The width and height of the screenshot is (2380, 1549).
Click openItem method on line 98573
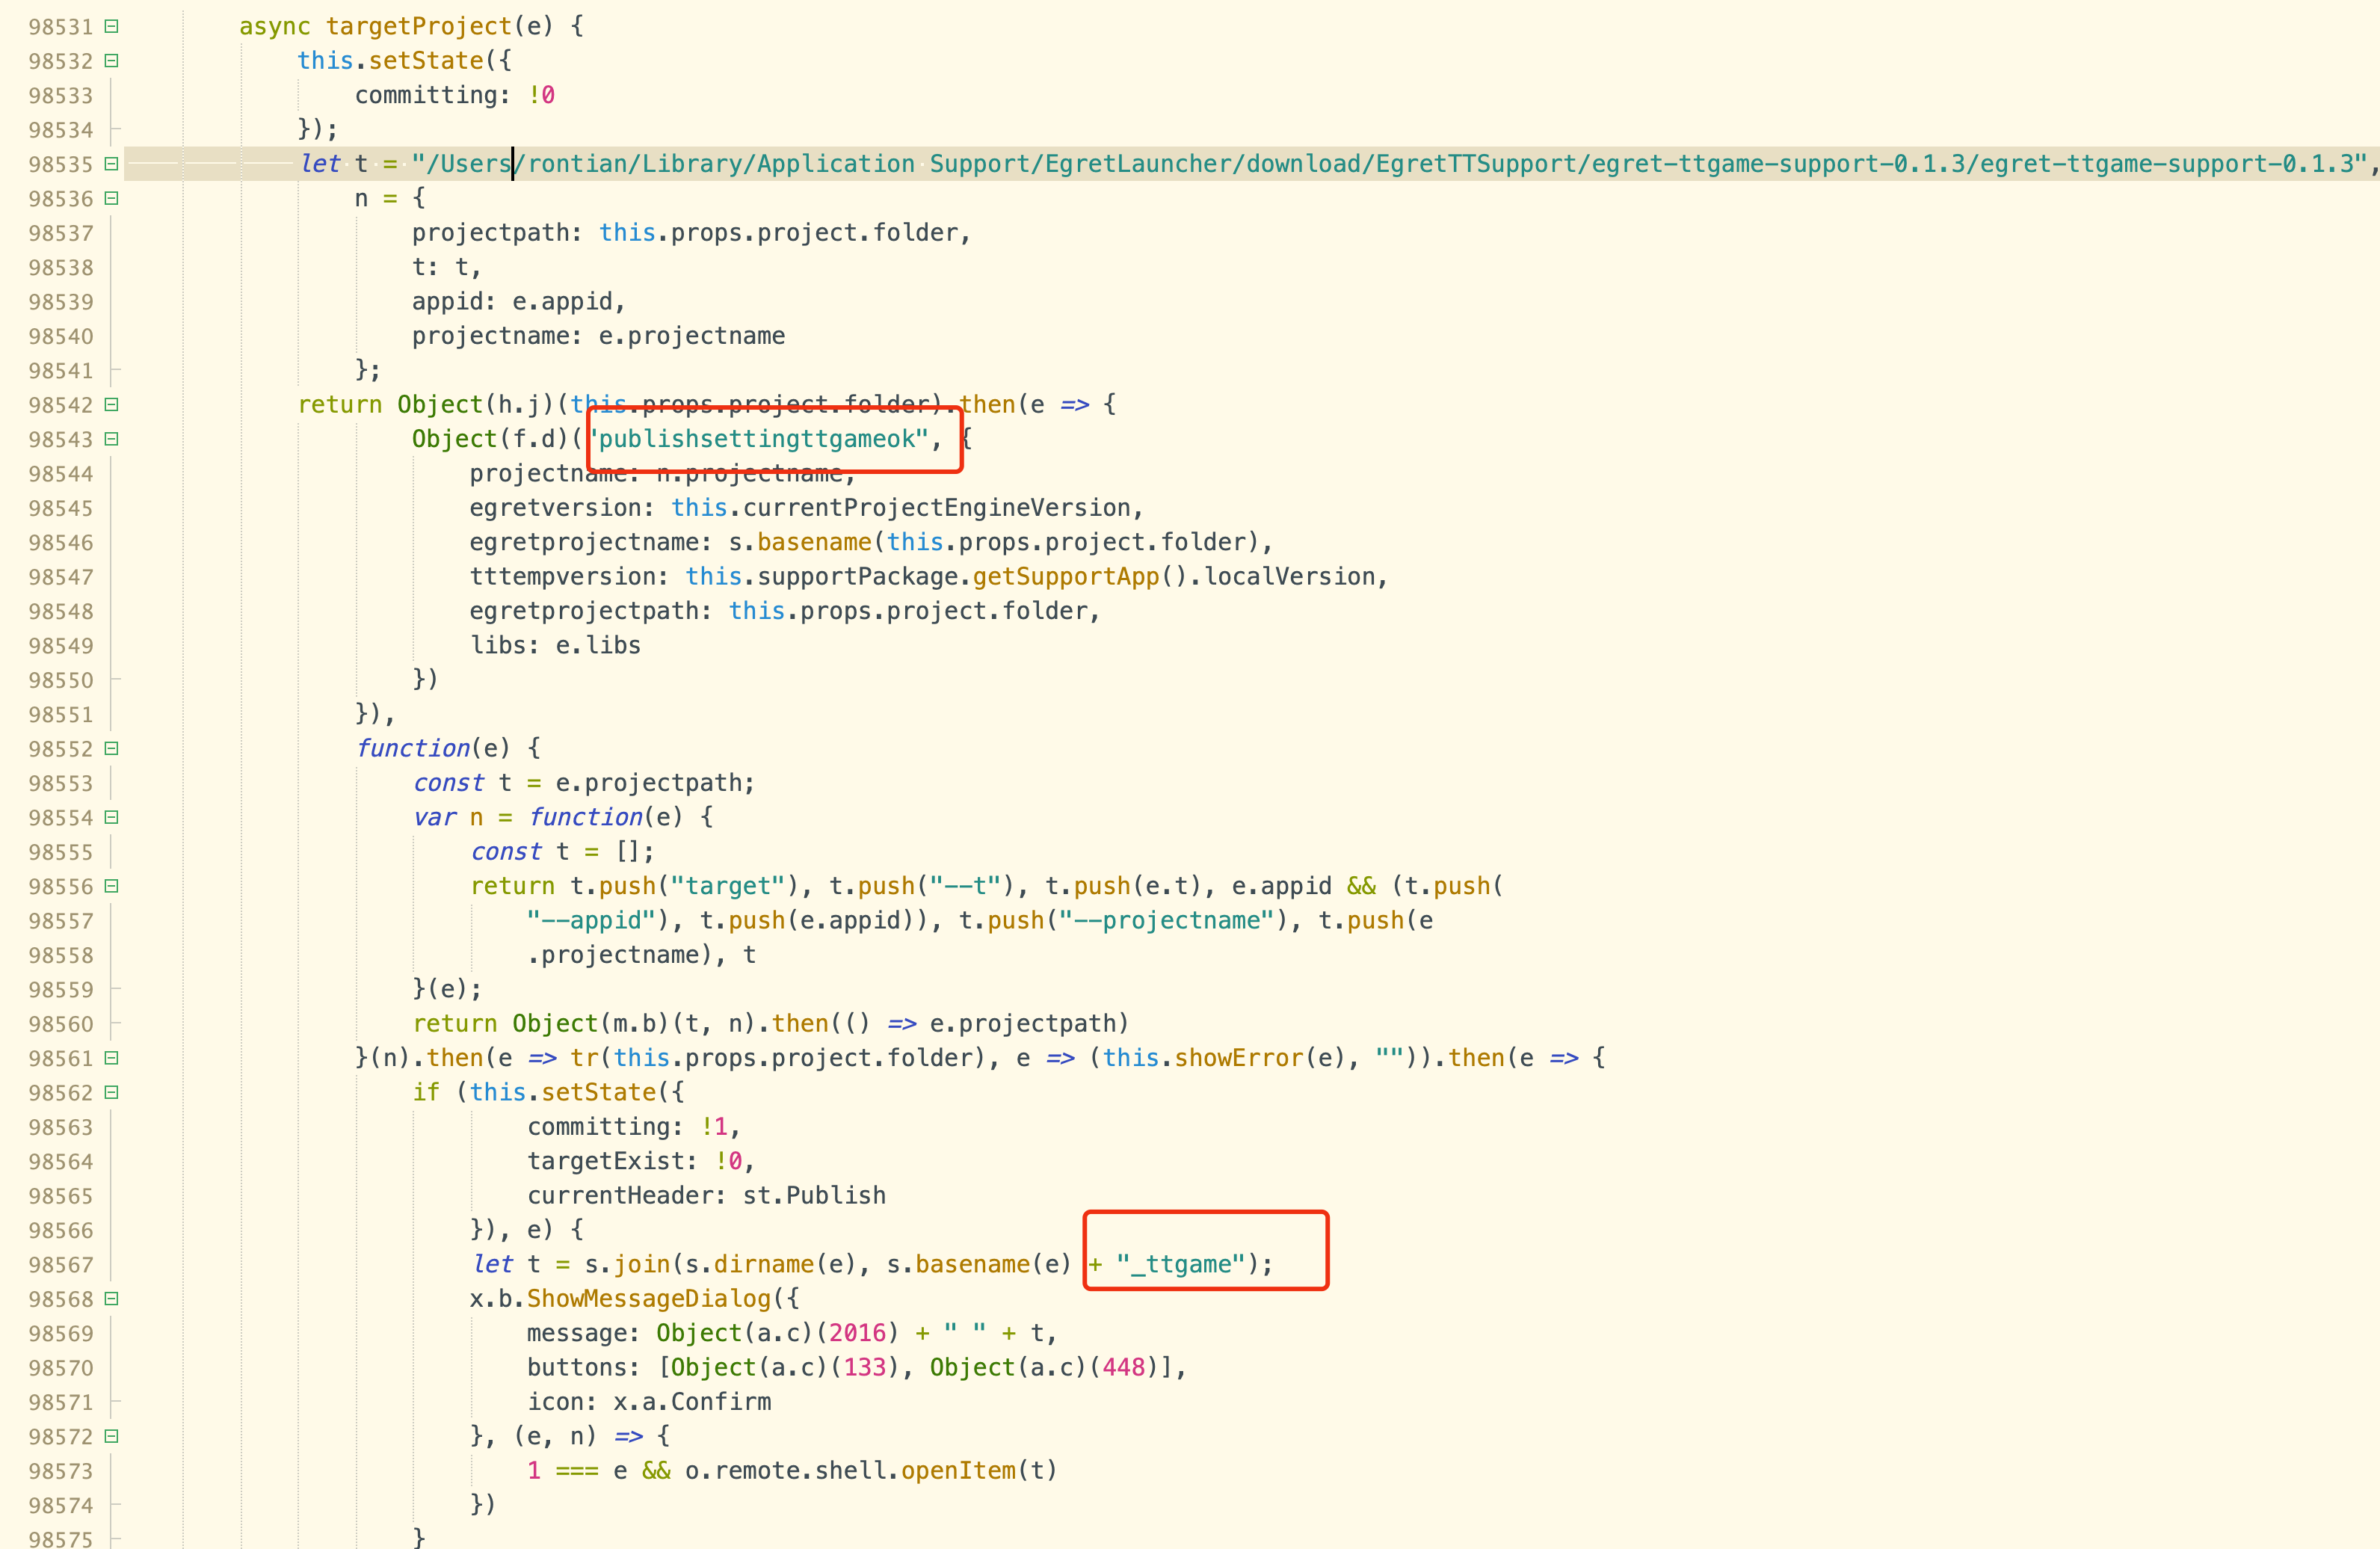coord(958,1470)
